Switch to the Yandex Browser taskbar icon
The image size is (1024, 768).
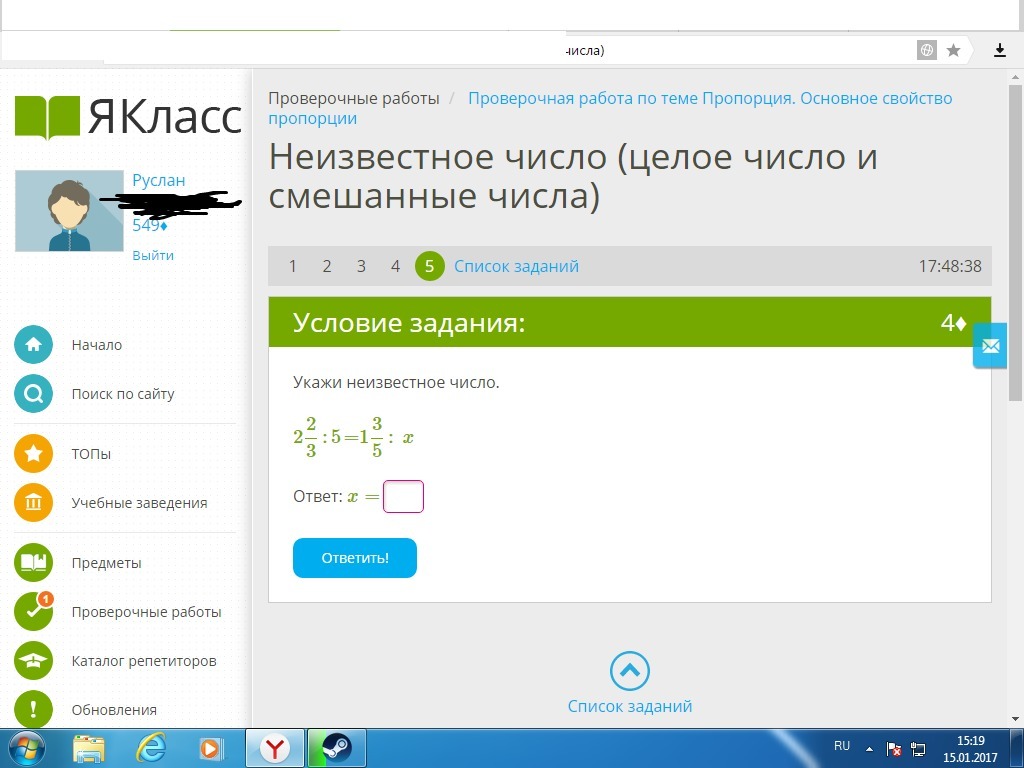click(x=275, y=749)
